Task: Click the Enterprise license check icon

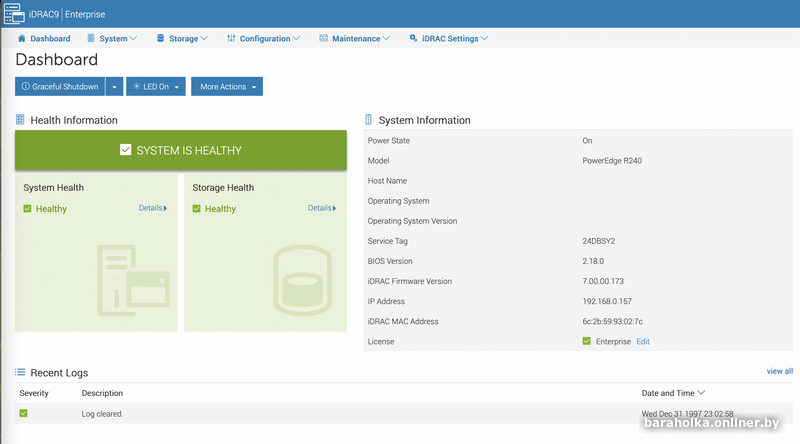Action: [x=587, y=341]
